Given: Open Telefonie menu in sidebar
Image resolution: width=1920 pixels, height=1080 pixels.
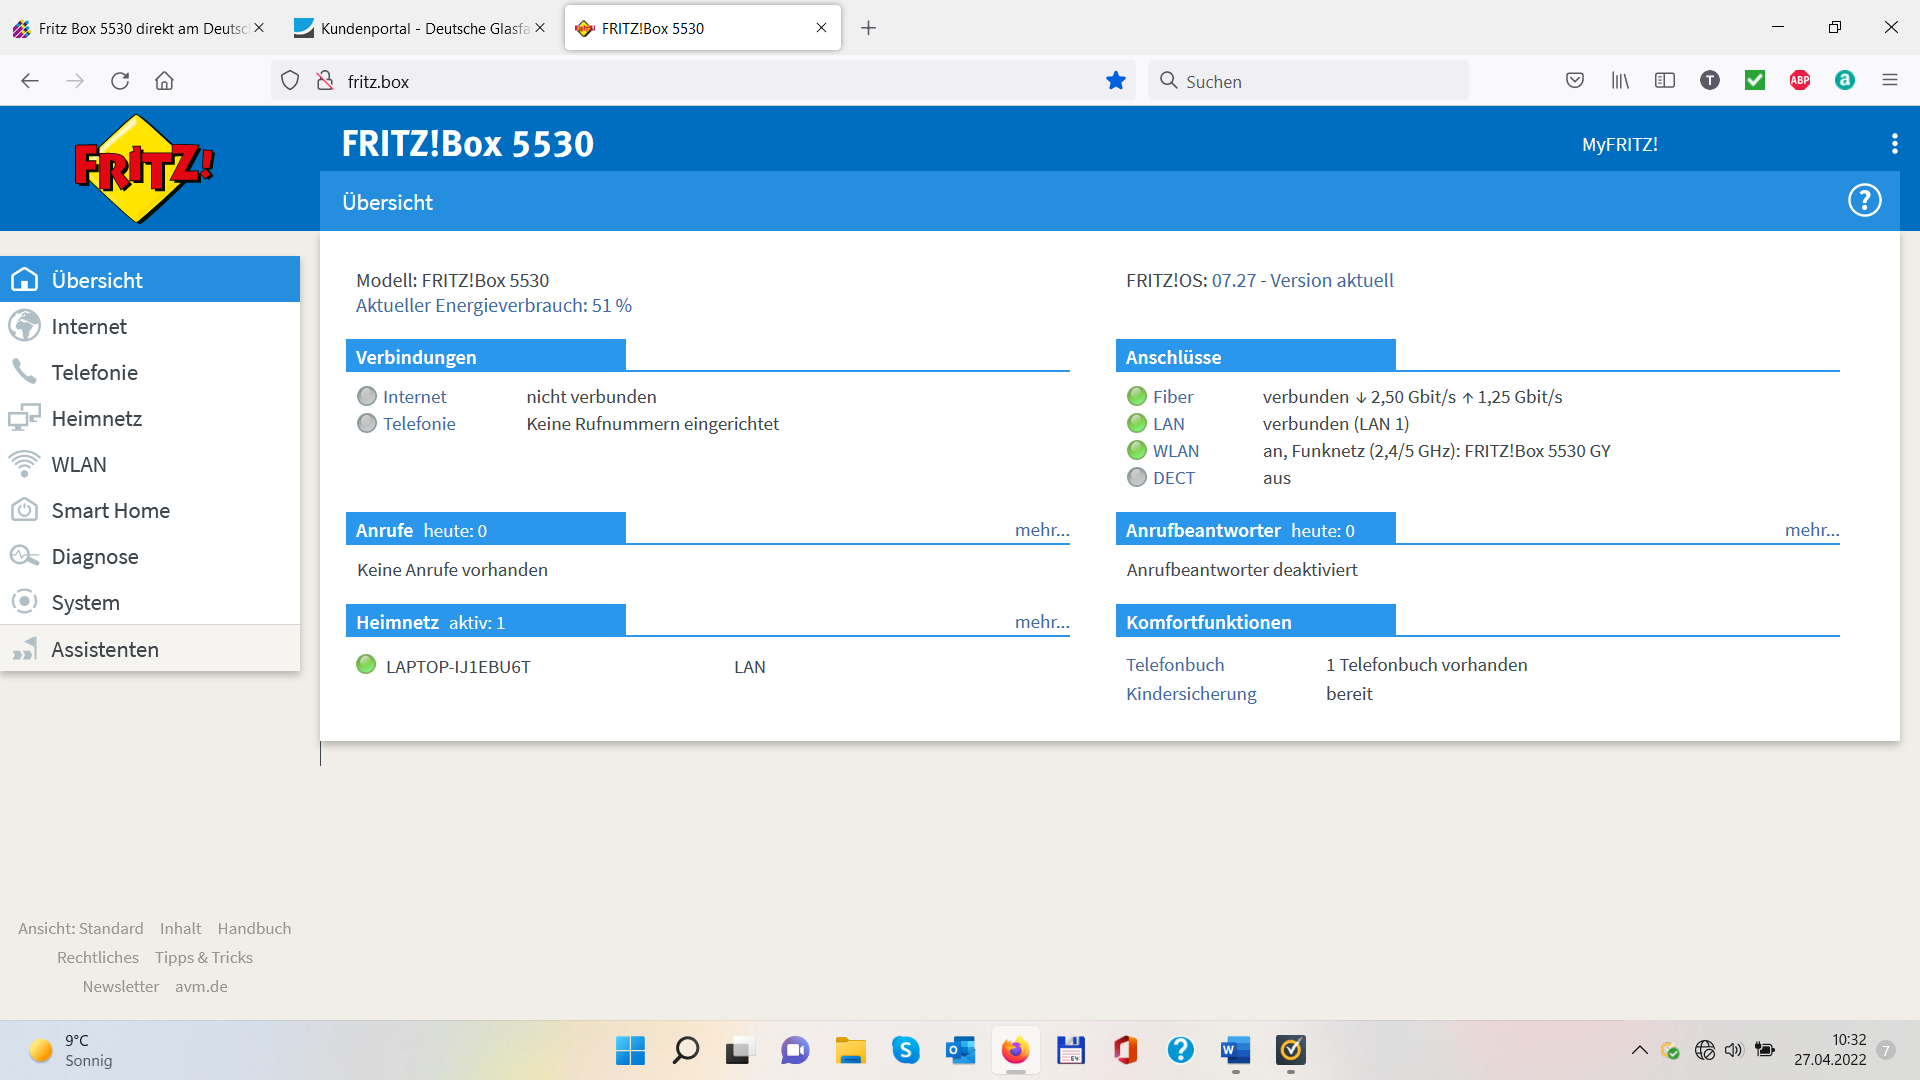Looking at the screenshot, I should tap(150, 372).
